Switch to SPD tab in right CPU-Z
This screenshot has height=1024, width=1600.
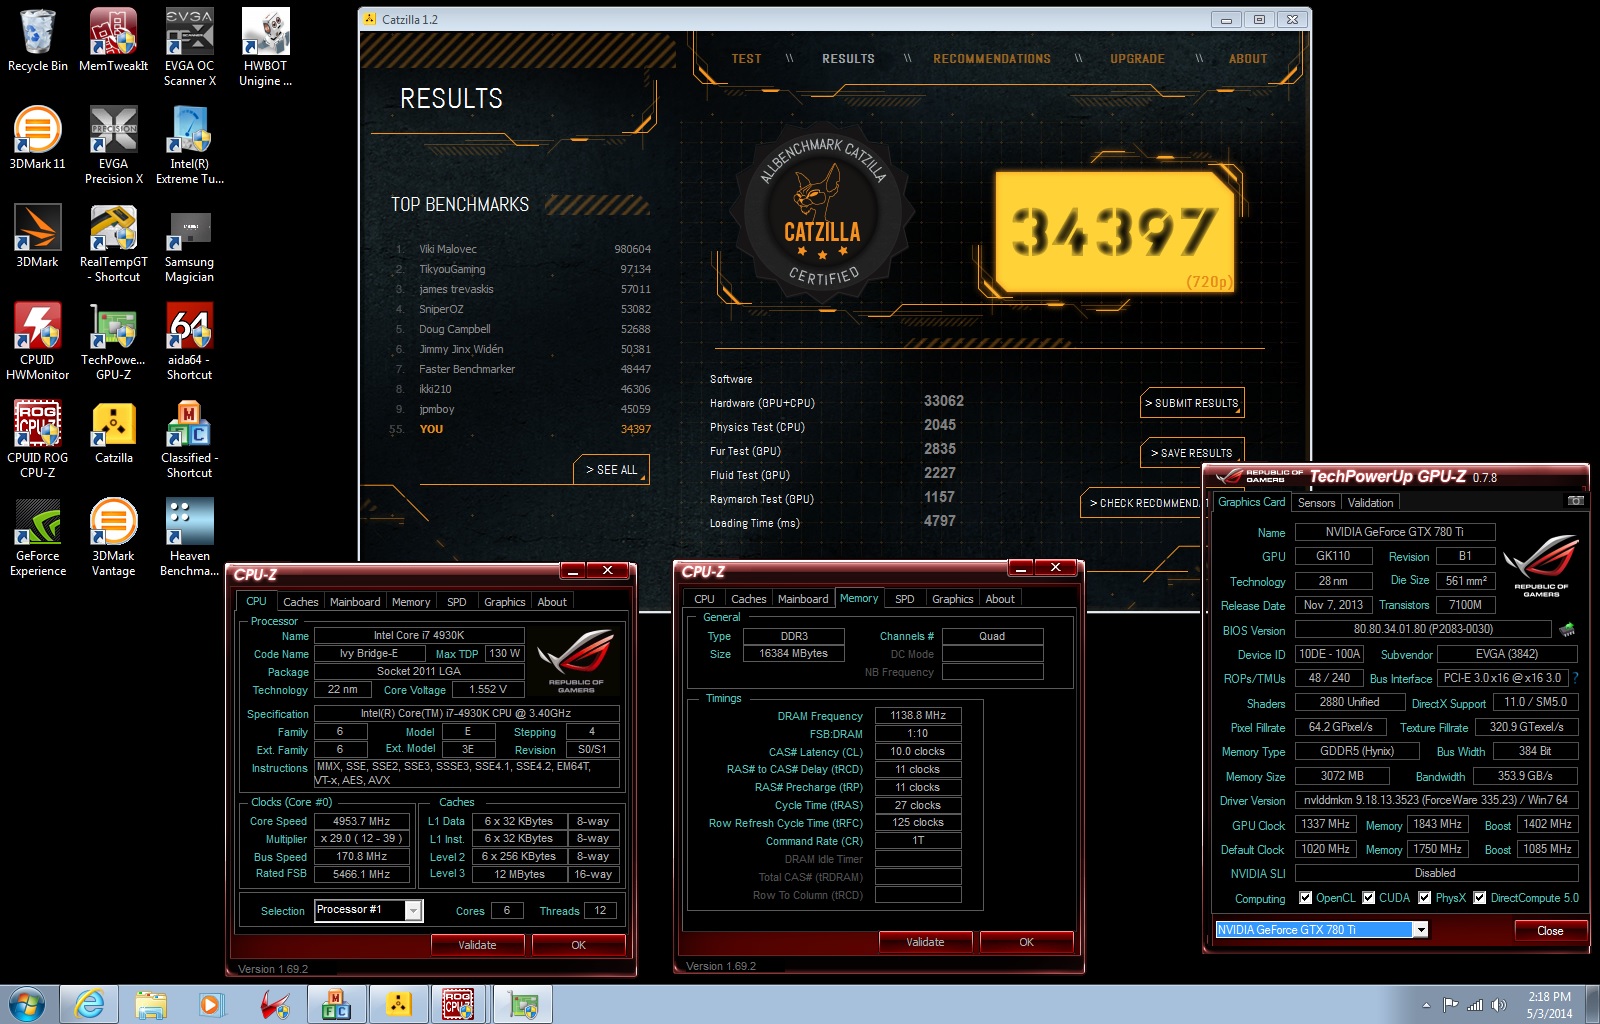coord(904,599)
